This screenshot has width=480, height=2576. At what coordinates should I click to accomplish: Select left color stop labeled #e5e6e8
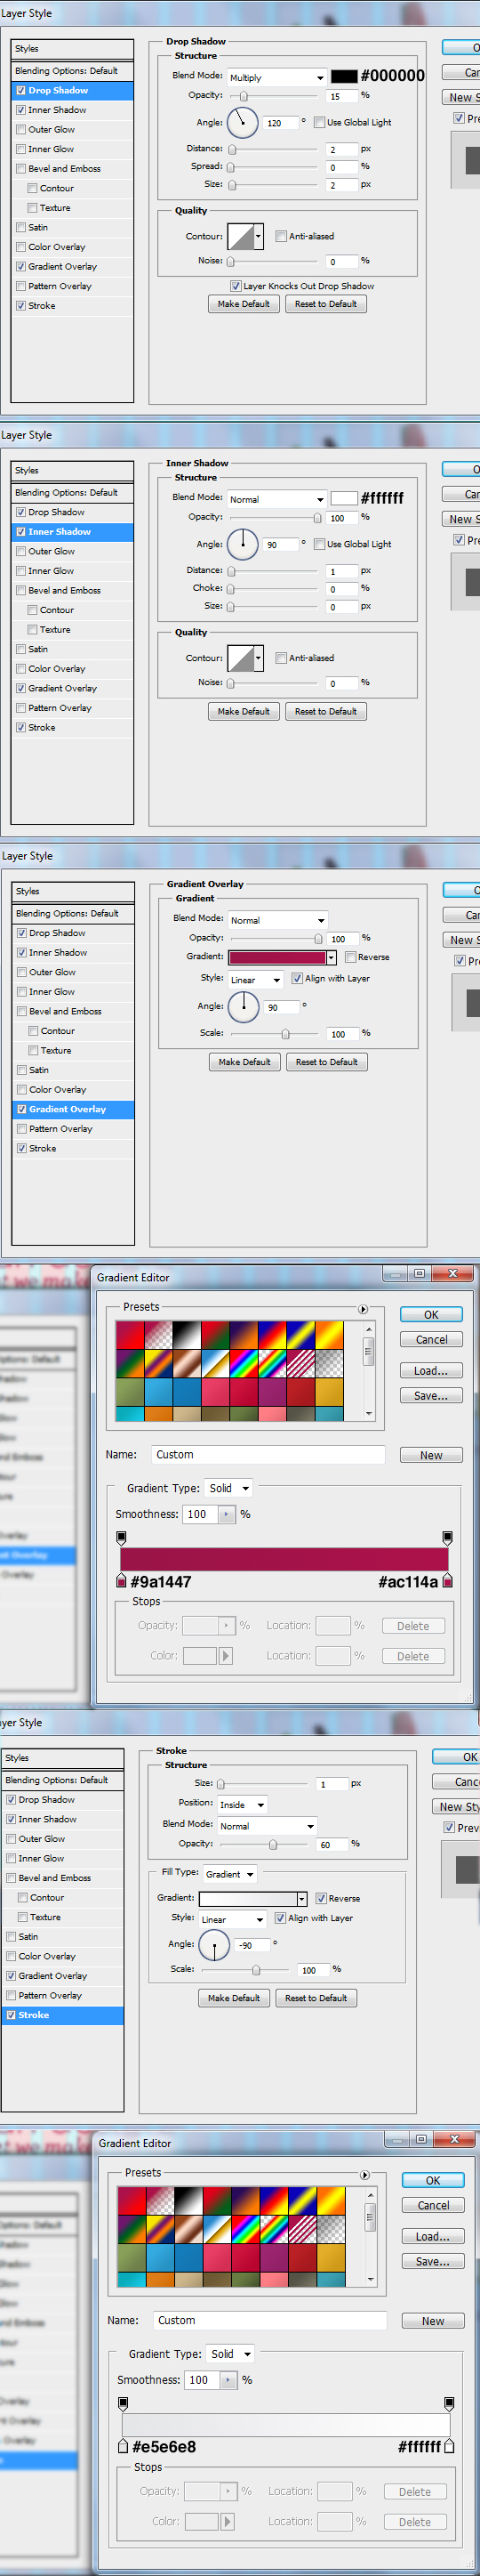(x=124, y=2446)
